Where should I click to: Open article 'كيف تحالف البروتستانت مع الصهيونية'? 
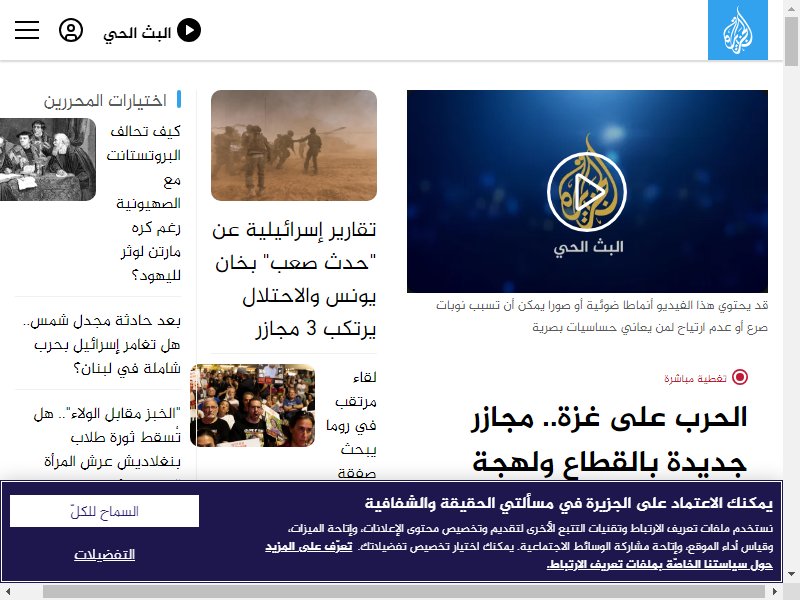pyautogui.click(x=143, y=203)
